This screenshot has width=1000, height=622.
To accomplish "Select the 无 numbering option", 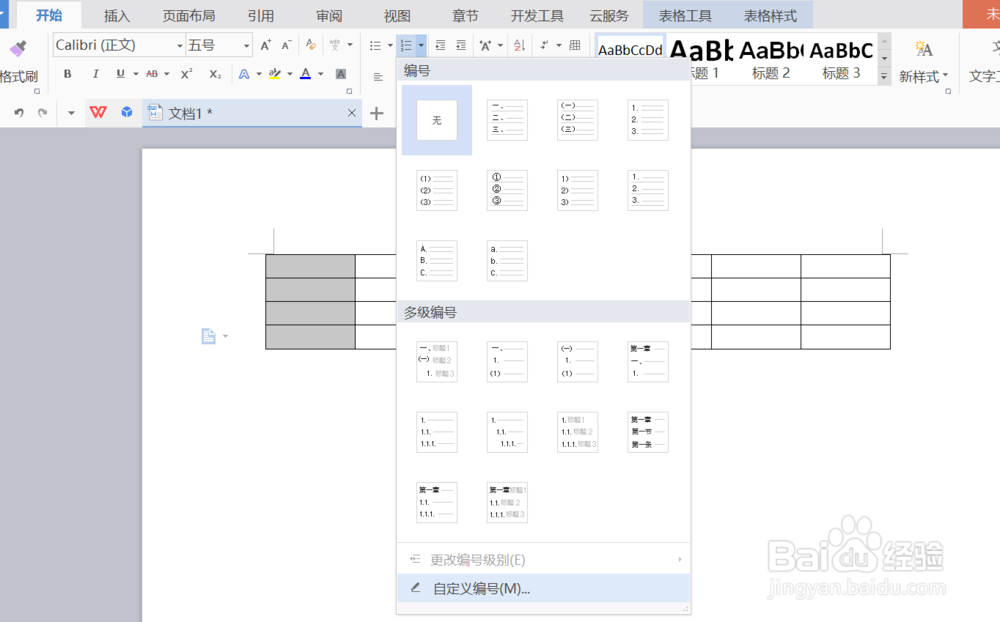I will coord(436,119).
